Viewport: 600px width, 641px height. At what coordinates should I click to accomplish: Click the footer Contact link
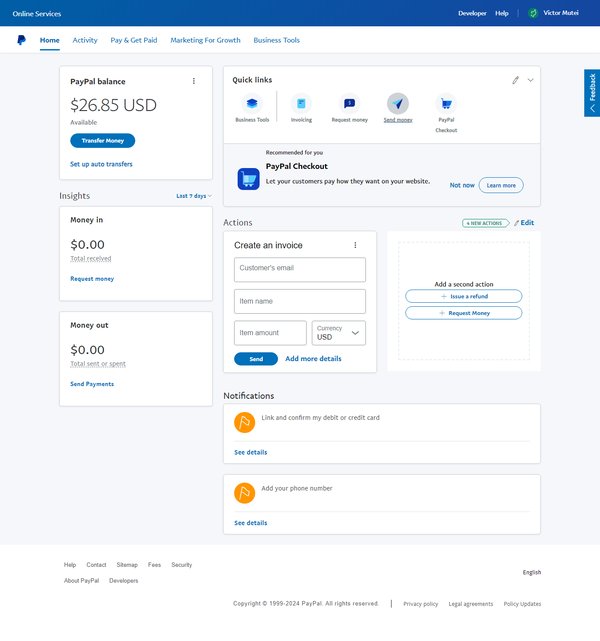tap(96, 565)
